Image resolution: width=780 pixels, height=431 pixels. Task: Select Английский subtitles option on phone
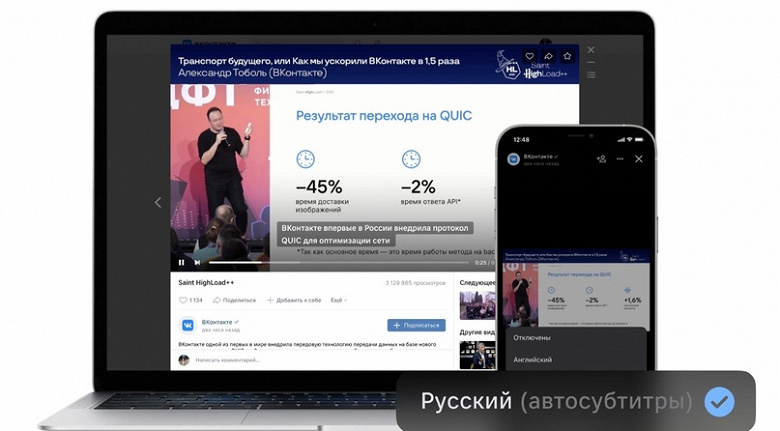coord(533,359)
